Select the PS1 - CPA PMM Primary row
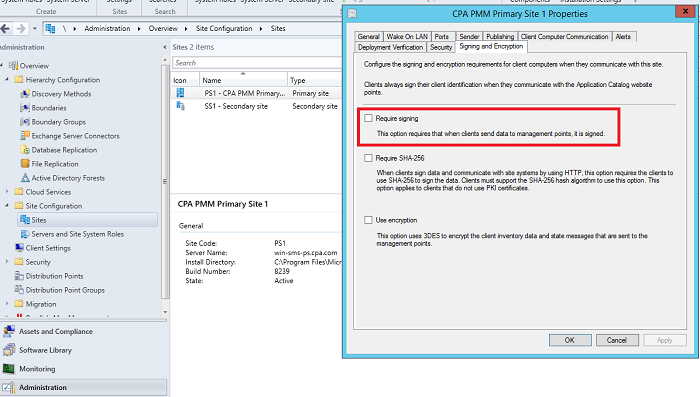Viewport: 700px width, 397px height. click(257, 93)
